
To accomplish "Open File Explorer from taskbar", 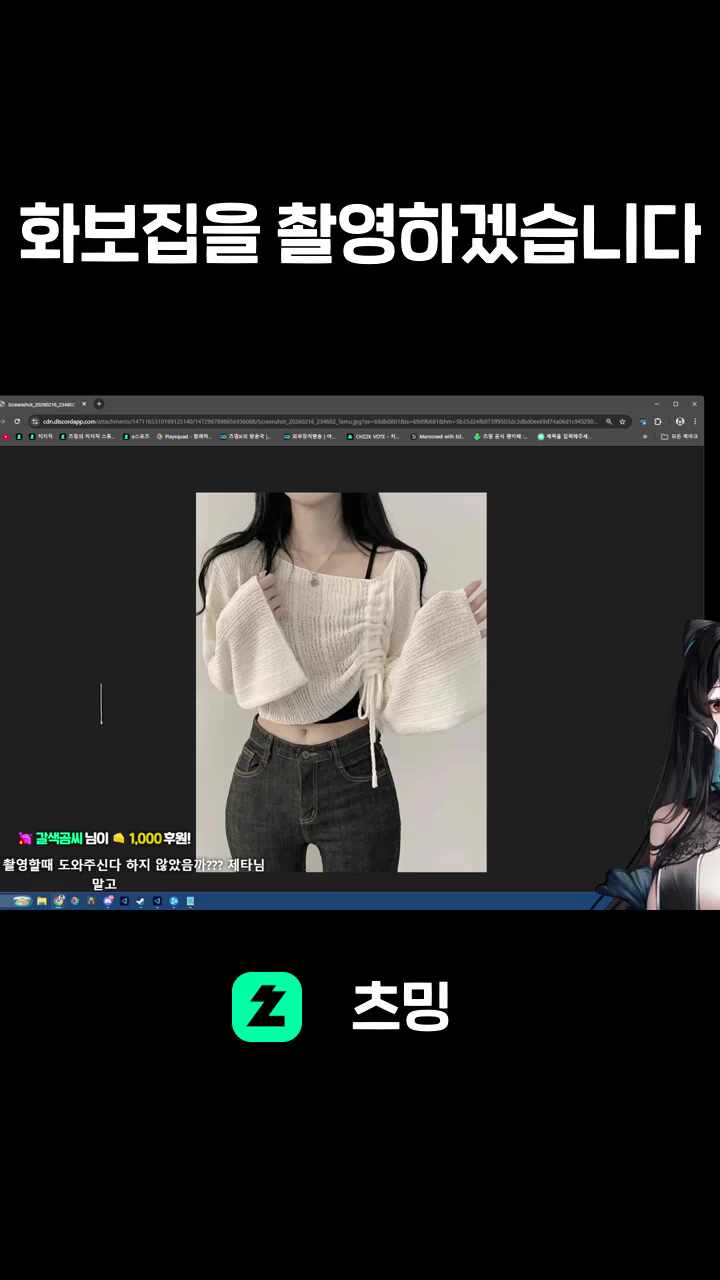I will tap(42, 901).
